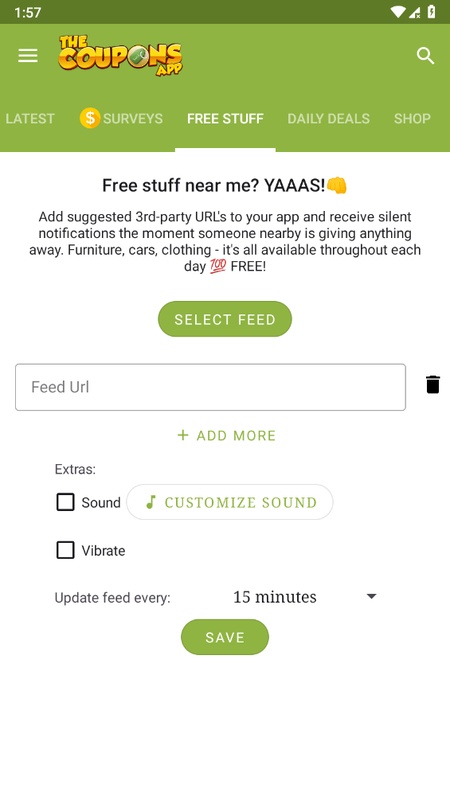Switch to the Daily Deals tab
The height and width of the screenshot is (800, 450).
pyautogui.click(x=329, y=118)
